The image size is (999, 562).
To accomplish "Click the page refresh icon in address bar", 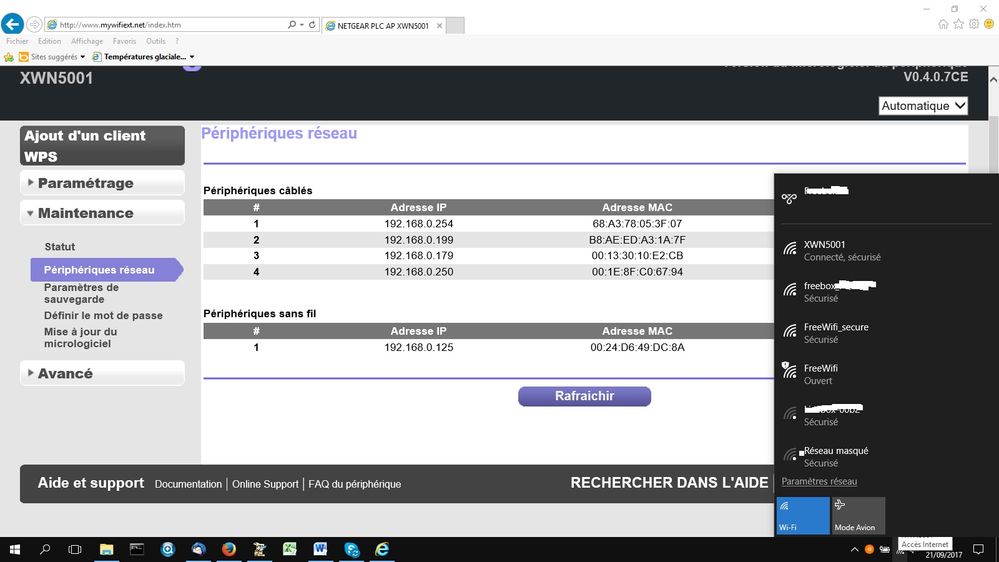I will (x=312, y=25).
